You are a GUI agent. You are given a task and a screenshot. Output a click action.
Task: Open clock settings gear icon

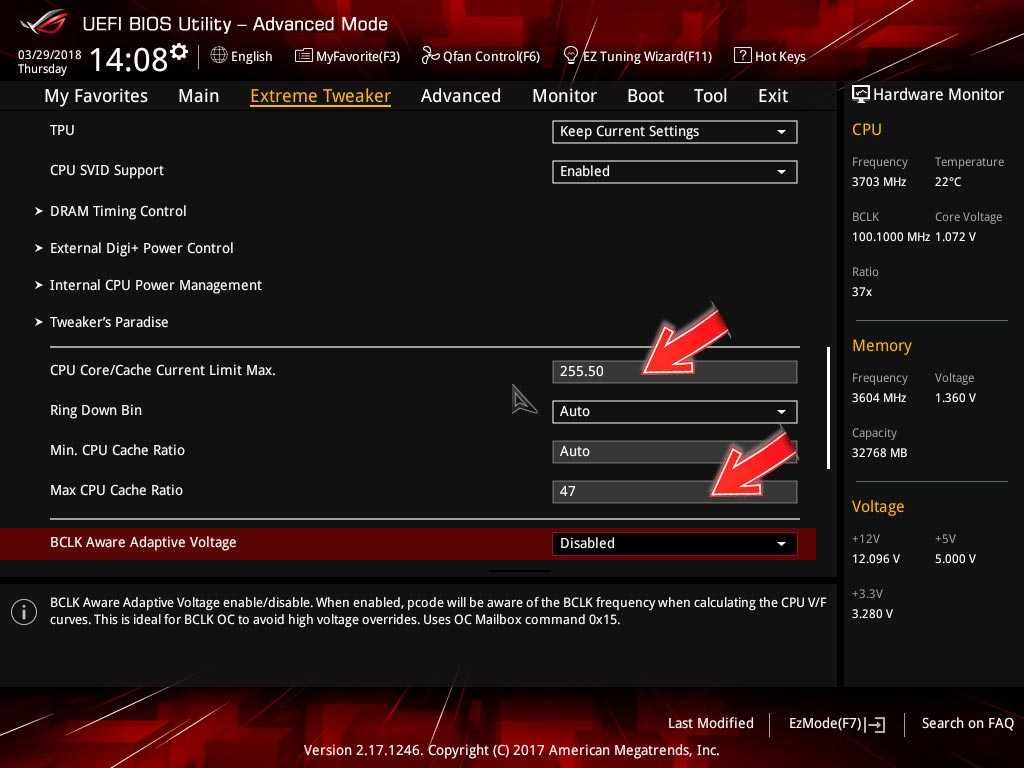pyautogui.click(x=179, y=52)
